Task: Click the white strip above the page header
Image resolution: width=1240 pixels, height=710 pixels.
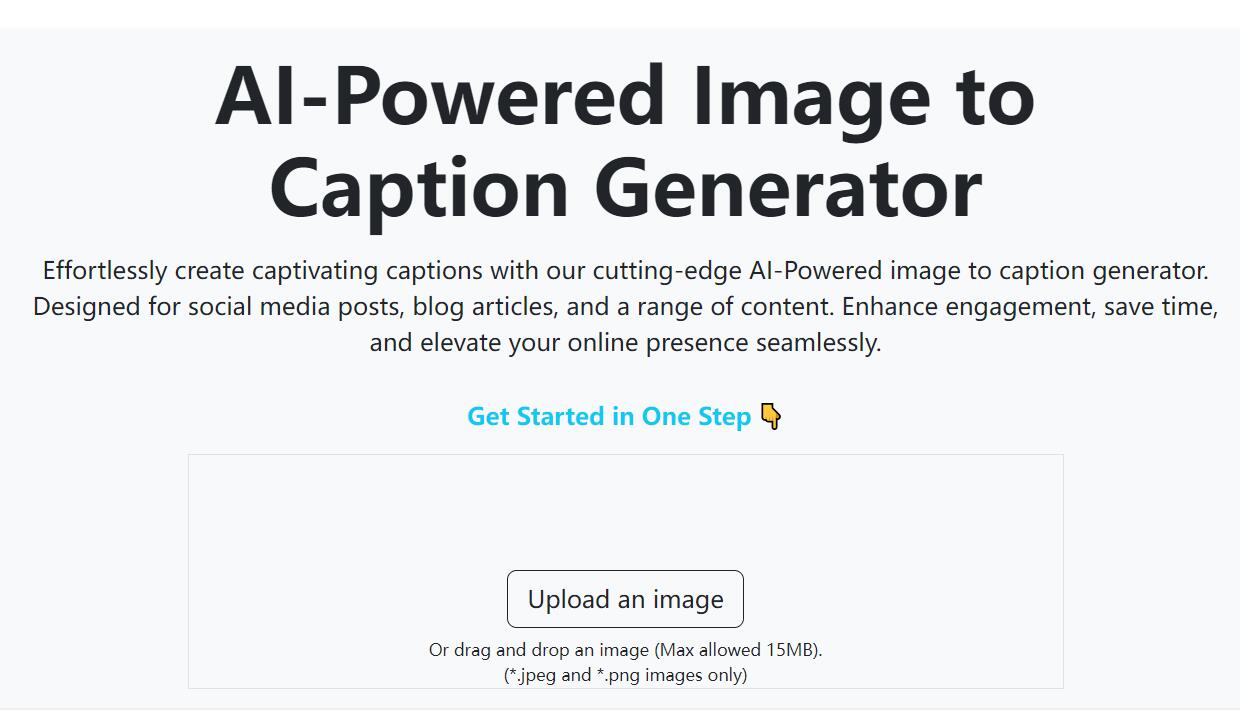Action: point(620,13)
